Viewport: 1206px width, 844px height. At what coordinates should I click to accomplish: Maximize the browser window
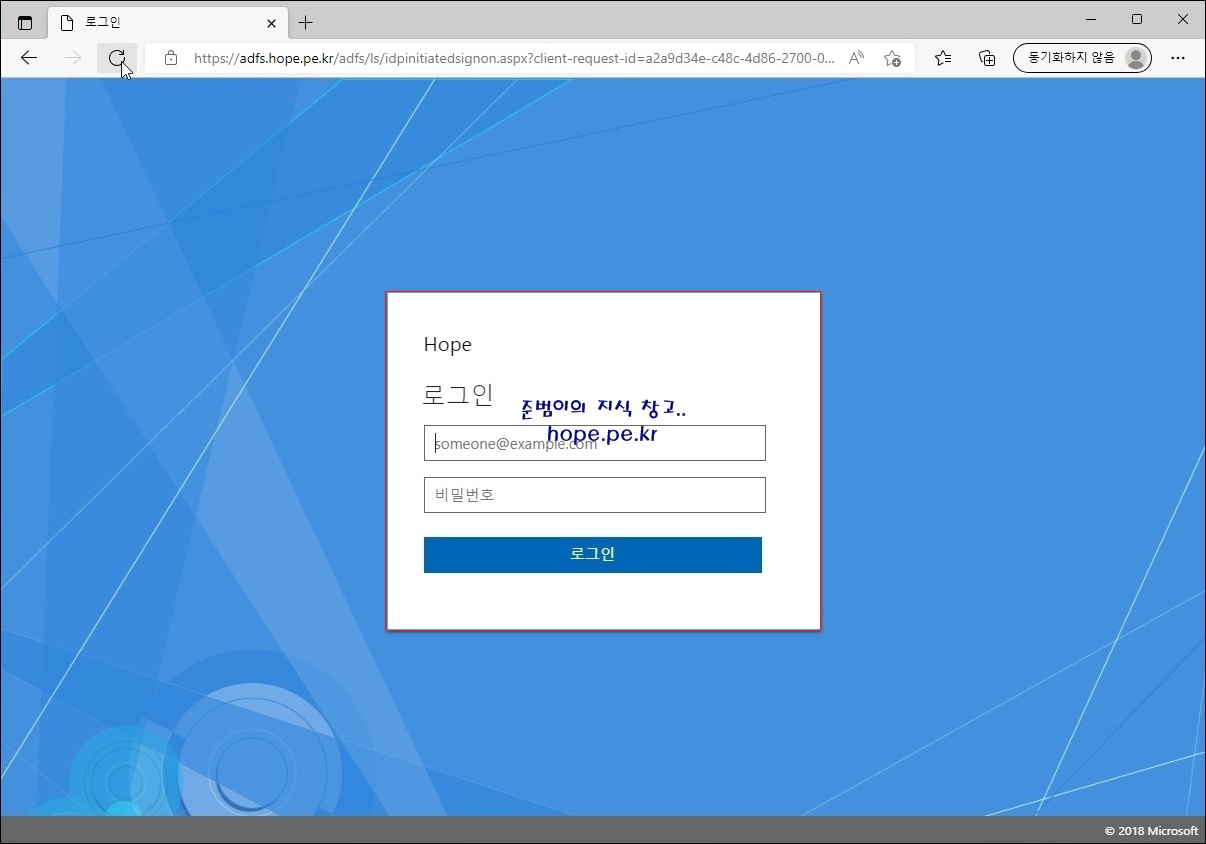pos(1137,19)
